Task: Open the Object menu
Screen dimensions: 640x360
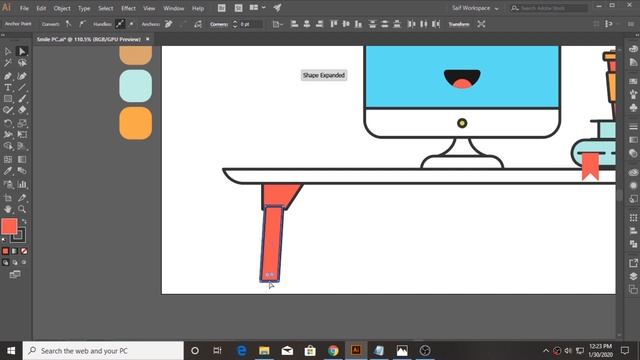Action: 62,8
